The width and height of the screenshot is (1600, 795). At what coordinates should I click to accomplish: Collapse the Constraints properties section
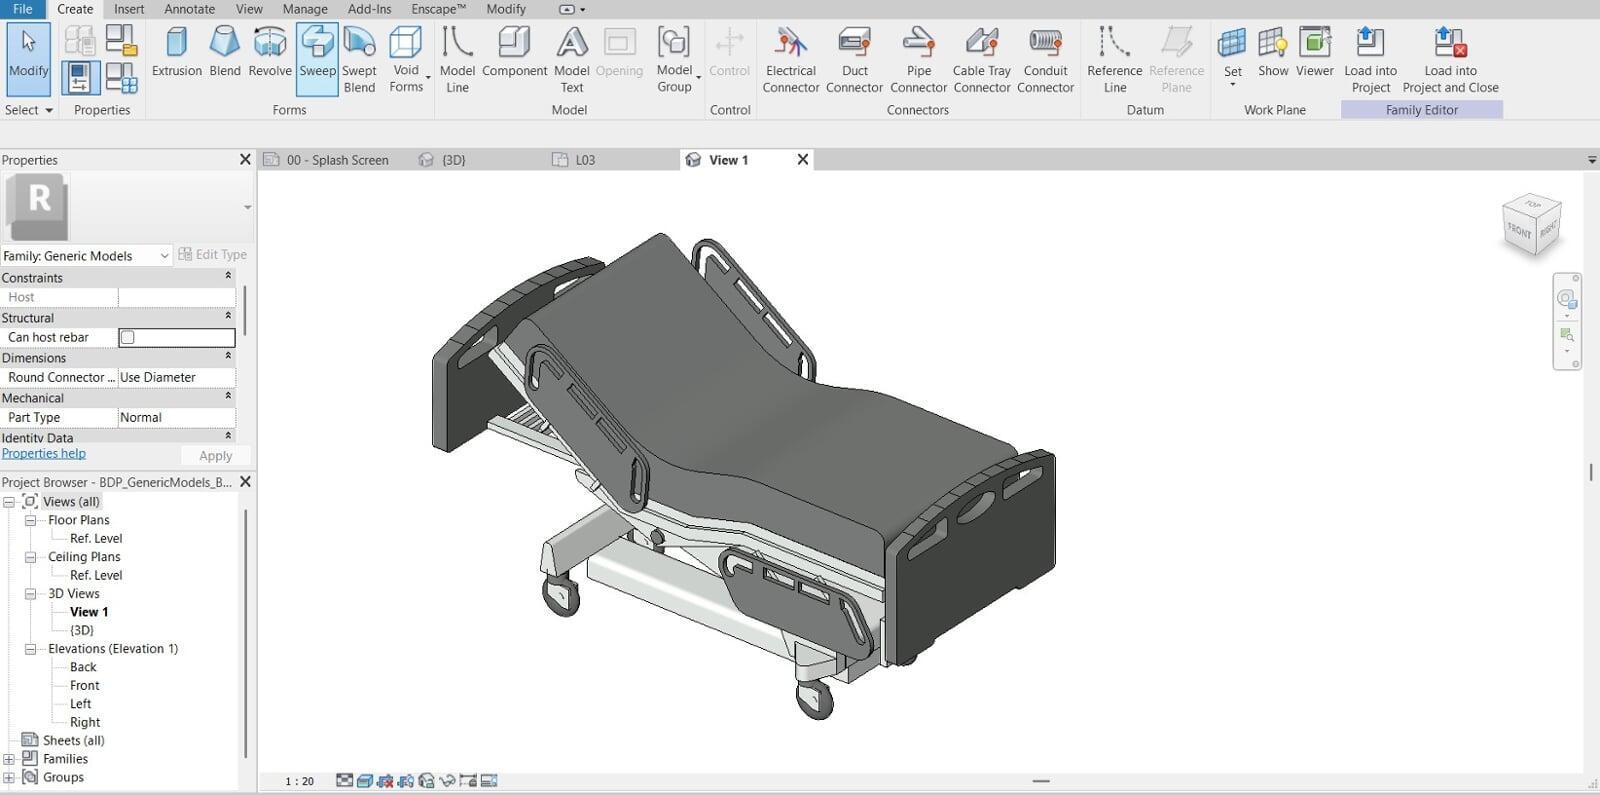(228, 277)
